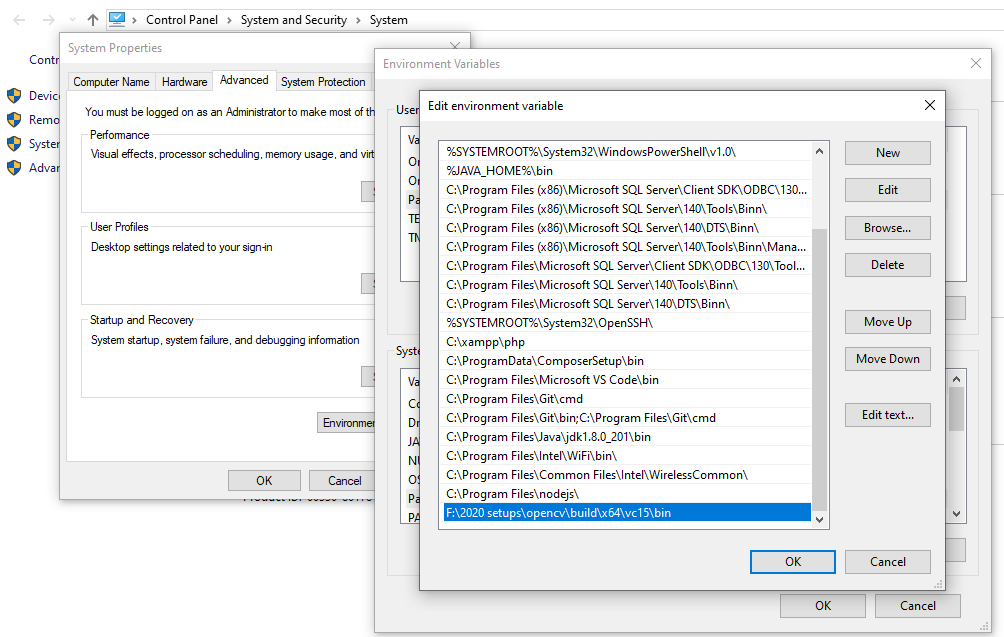Screen dimensions: 1004x637
Task: Delete the selected opencv path entry
Action: tap(887, 264)
